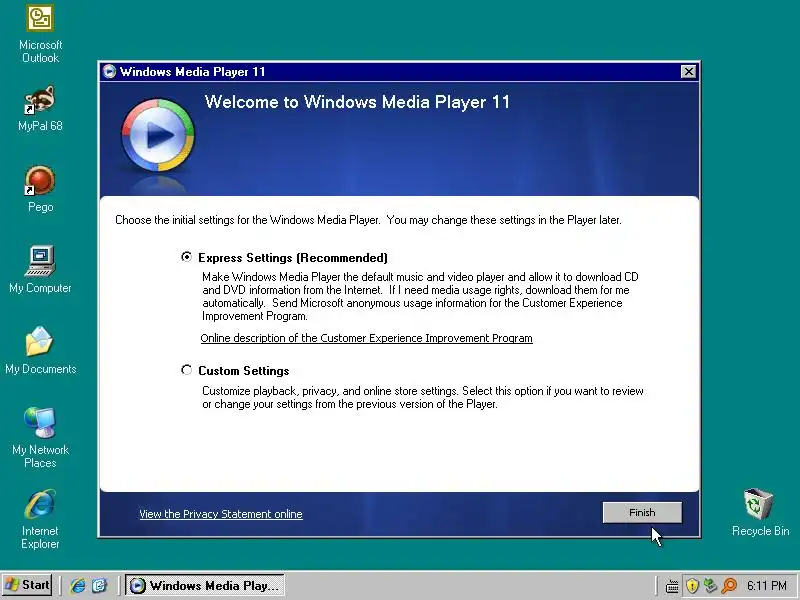View the Privacy Statement online
Screen dimensions: 800x600
tap(221, 514)
